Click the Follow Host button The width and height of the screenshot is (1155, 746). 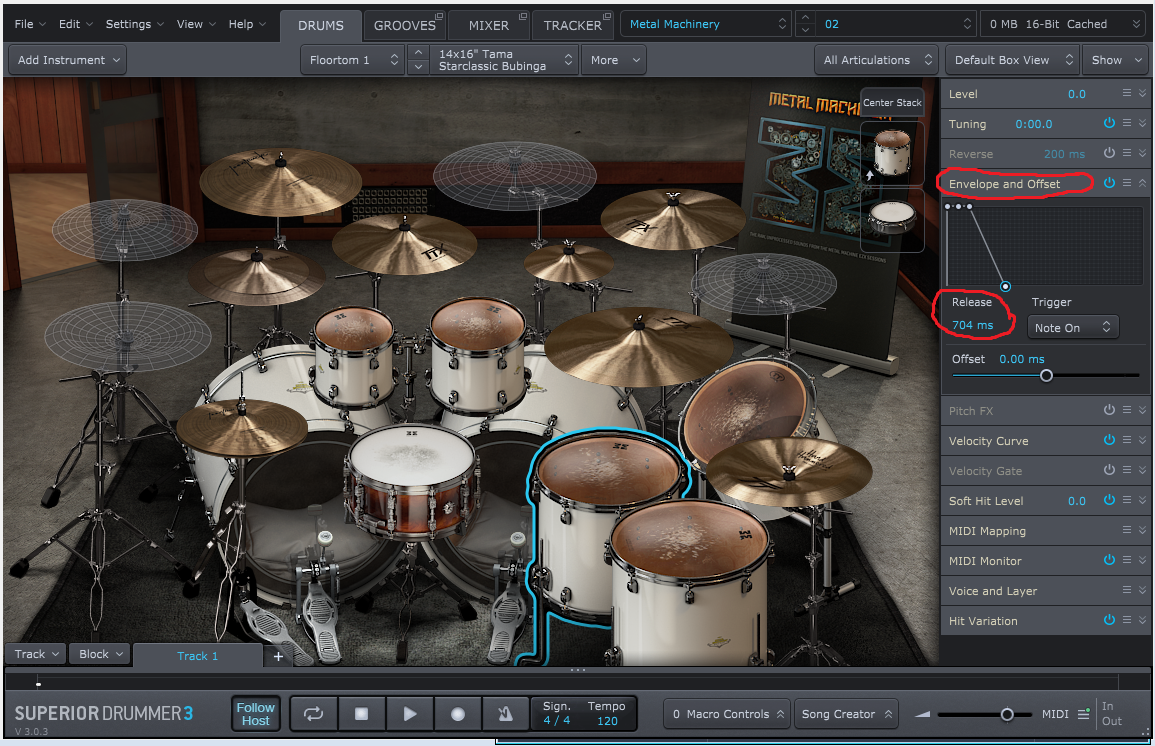click(255, 714)
